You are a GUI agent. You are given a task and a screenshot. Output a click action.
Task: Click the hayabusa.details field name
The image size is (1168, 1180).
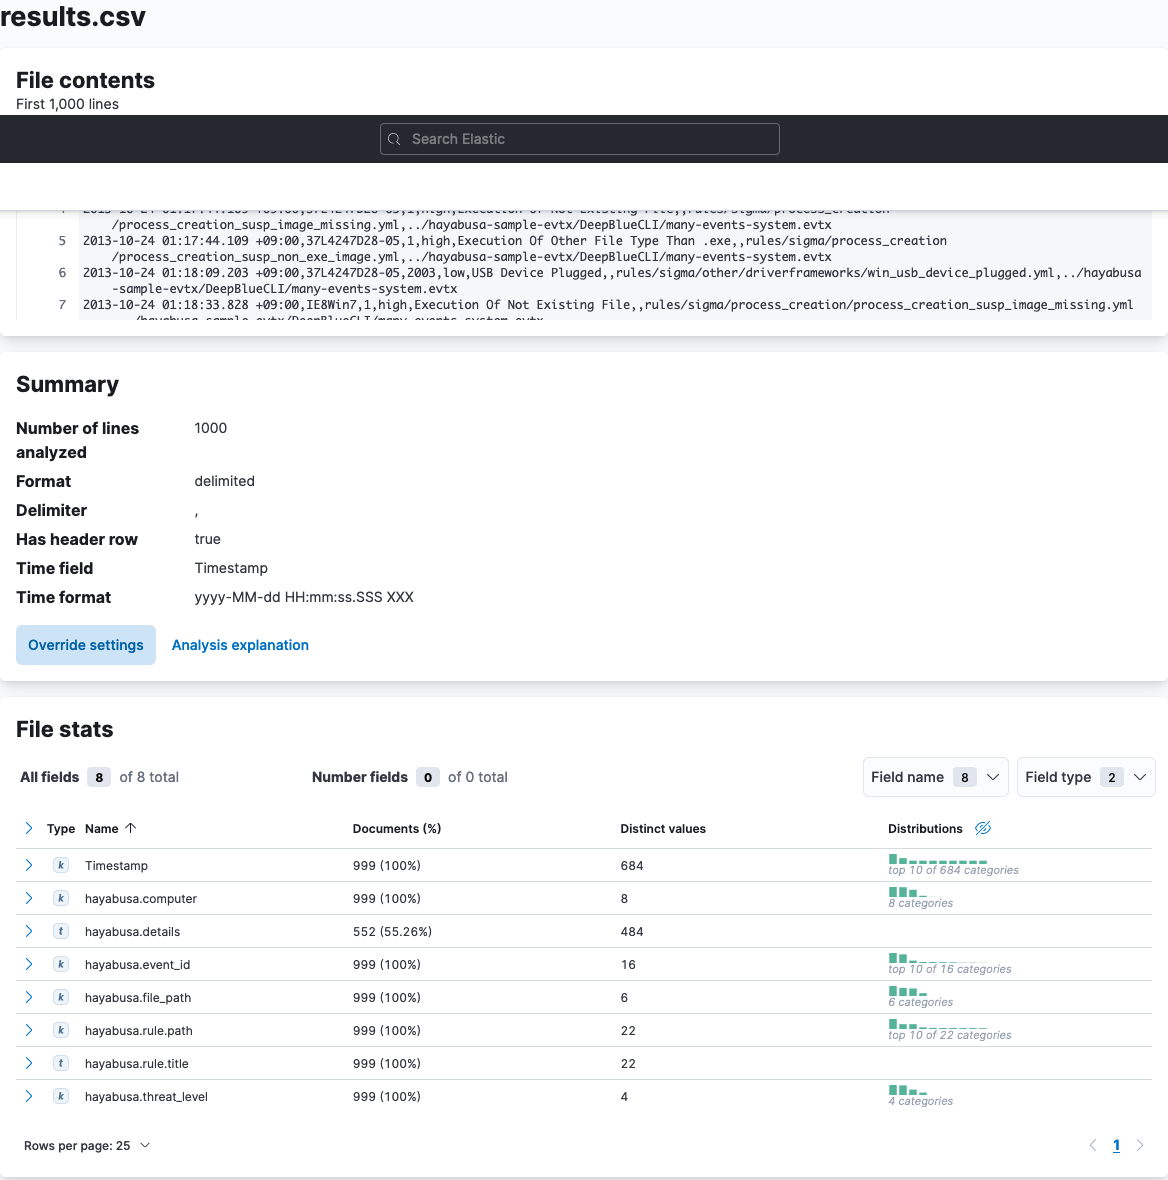point(132,932)
